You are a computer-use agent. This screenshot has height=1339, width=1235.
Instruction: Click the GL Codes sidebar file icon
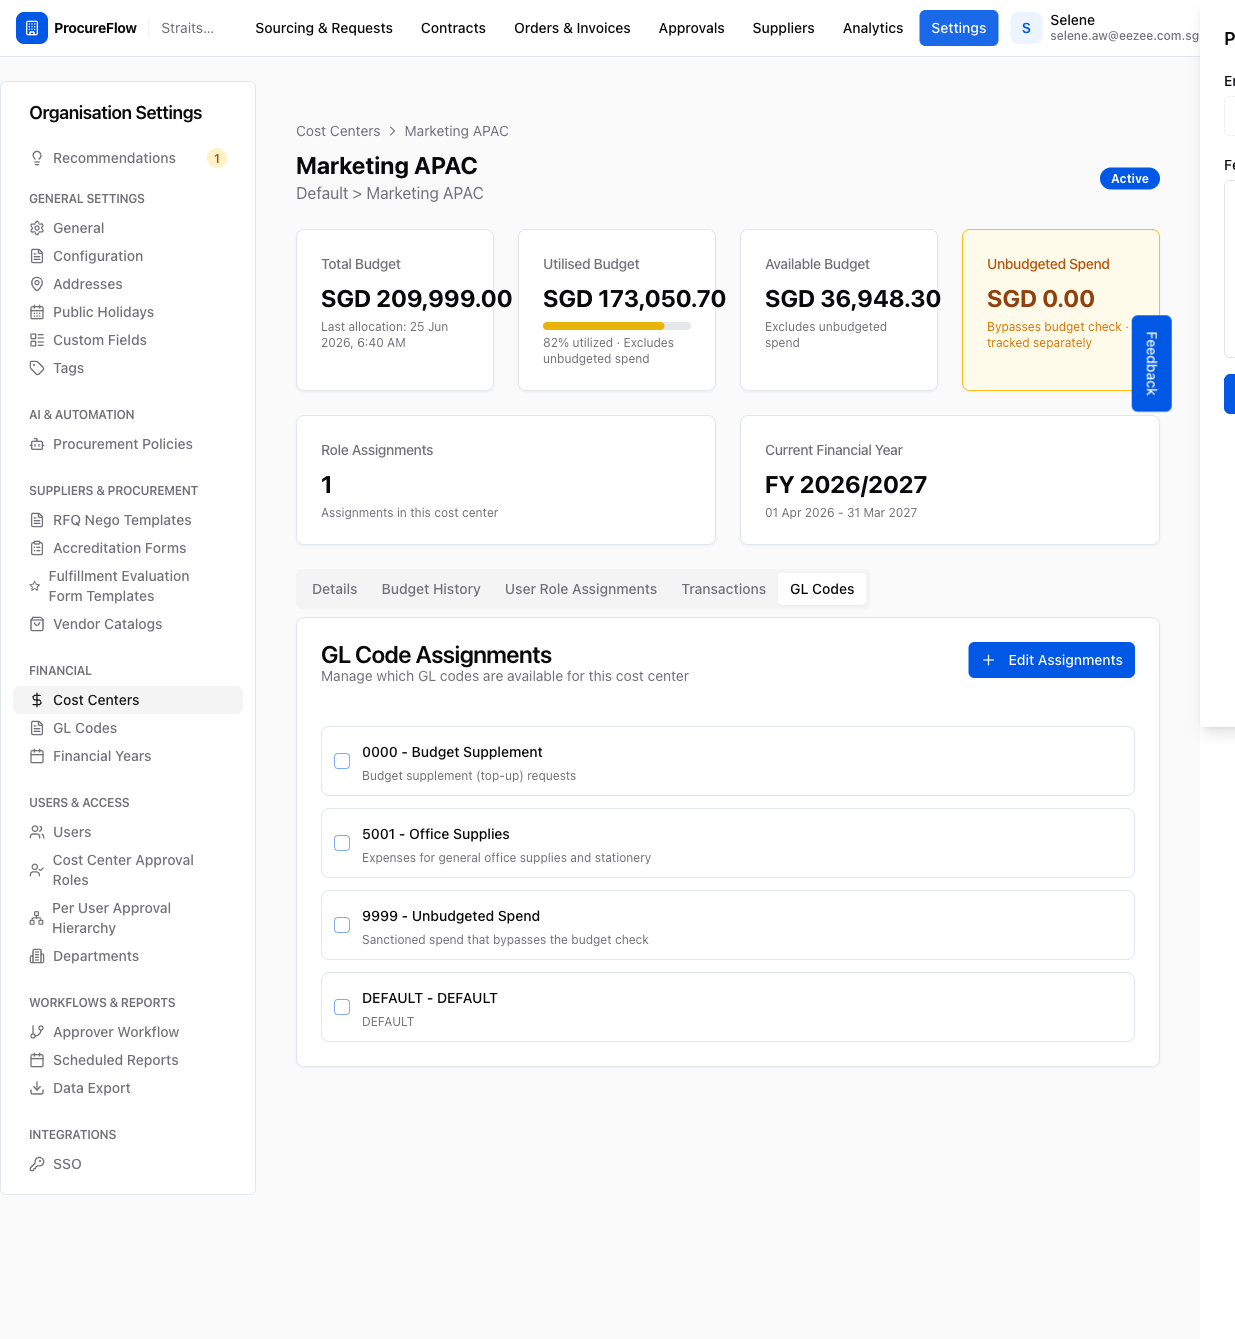37,728
